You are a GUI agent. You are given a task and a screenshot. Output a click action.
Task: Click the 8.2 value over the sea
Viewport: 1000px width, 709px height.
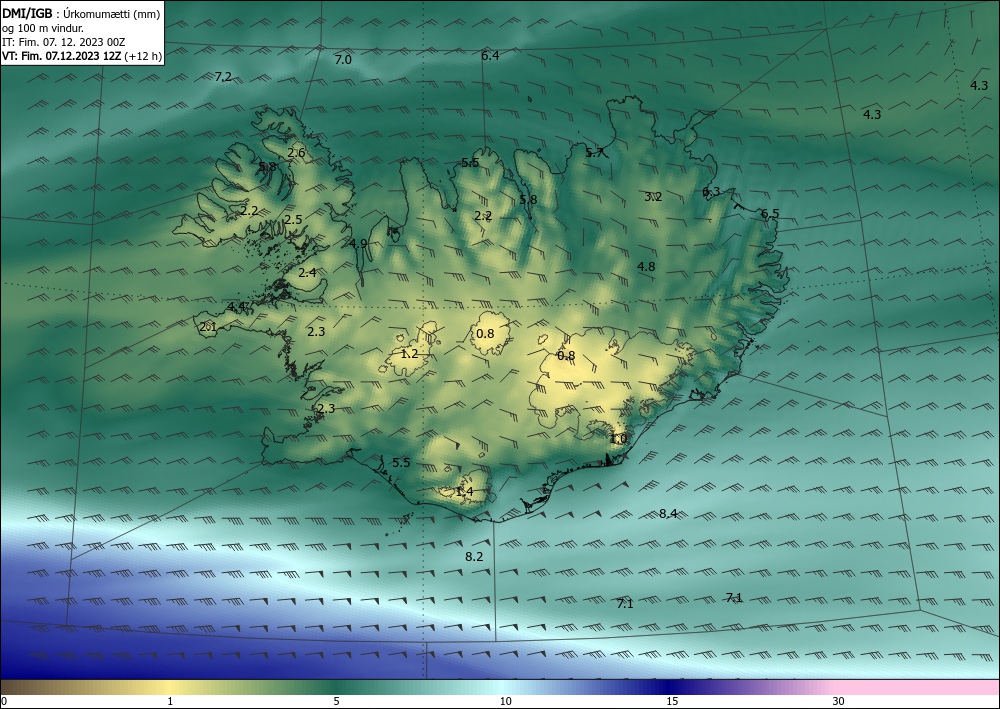tap(474, 557)
